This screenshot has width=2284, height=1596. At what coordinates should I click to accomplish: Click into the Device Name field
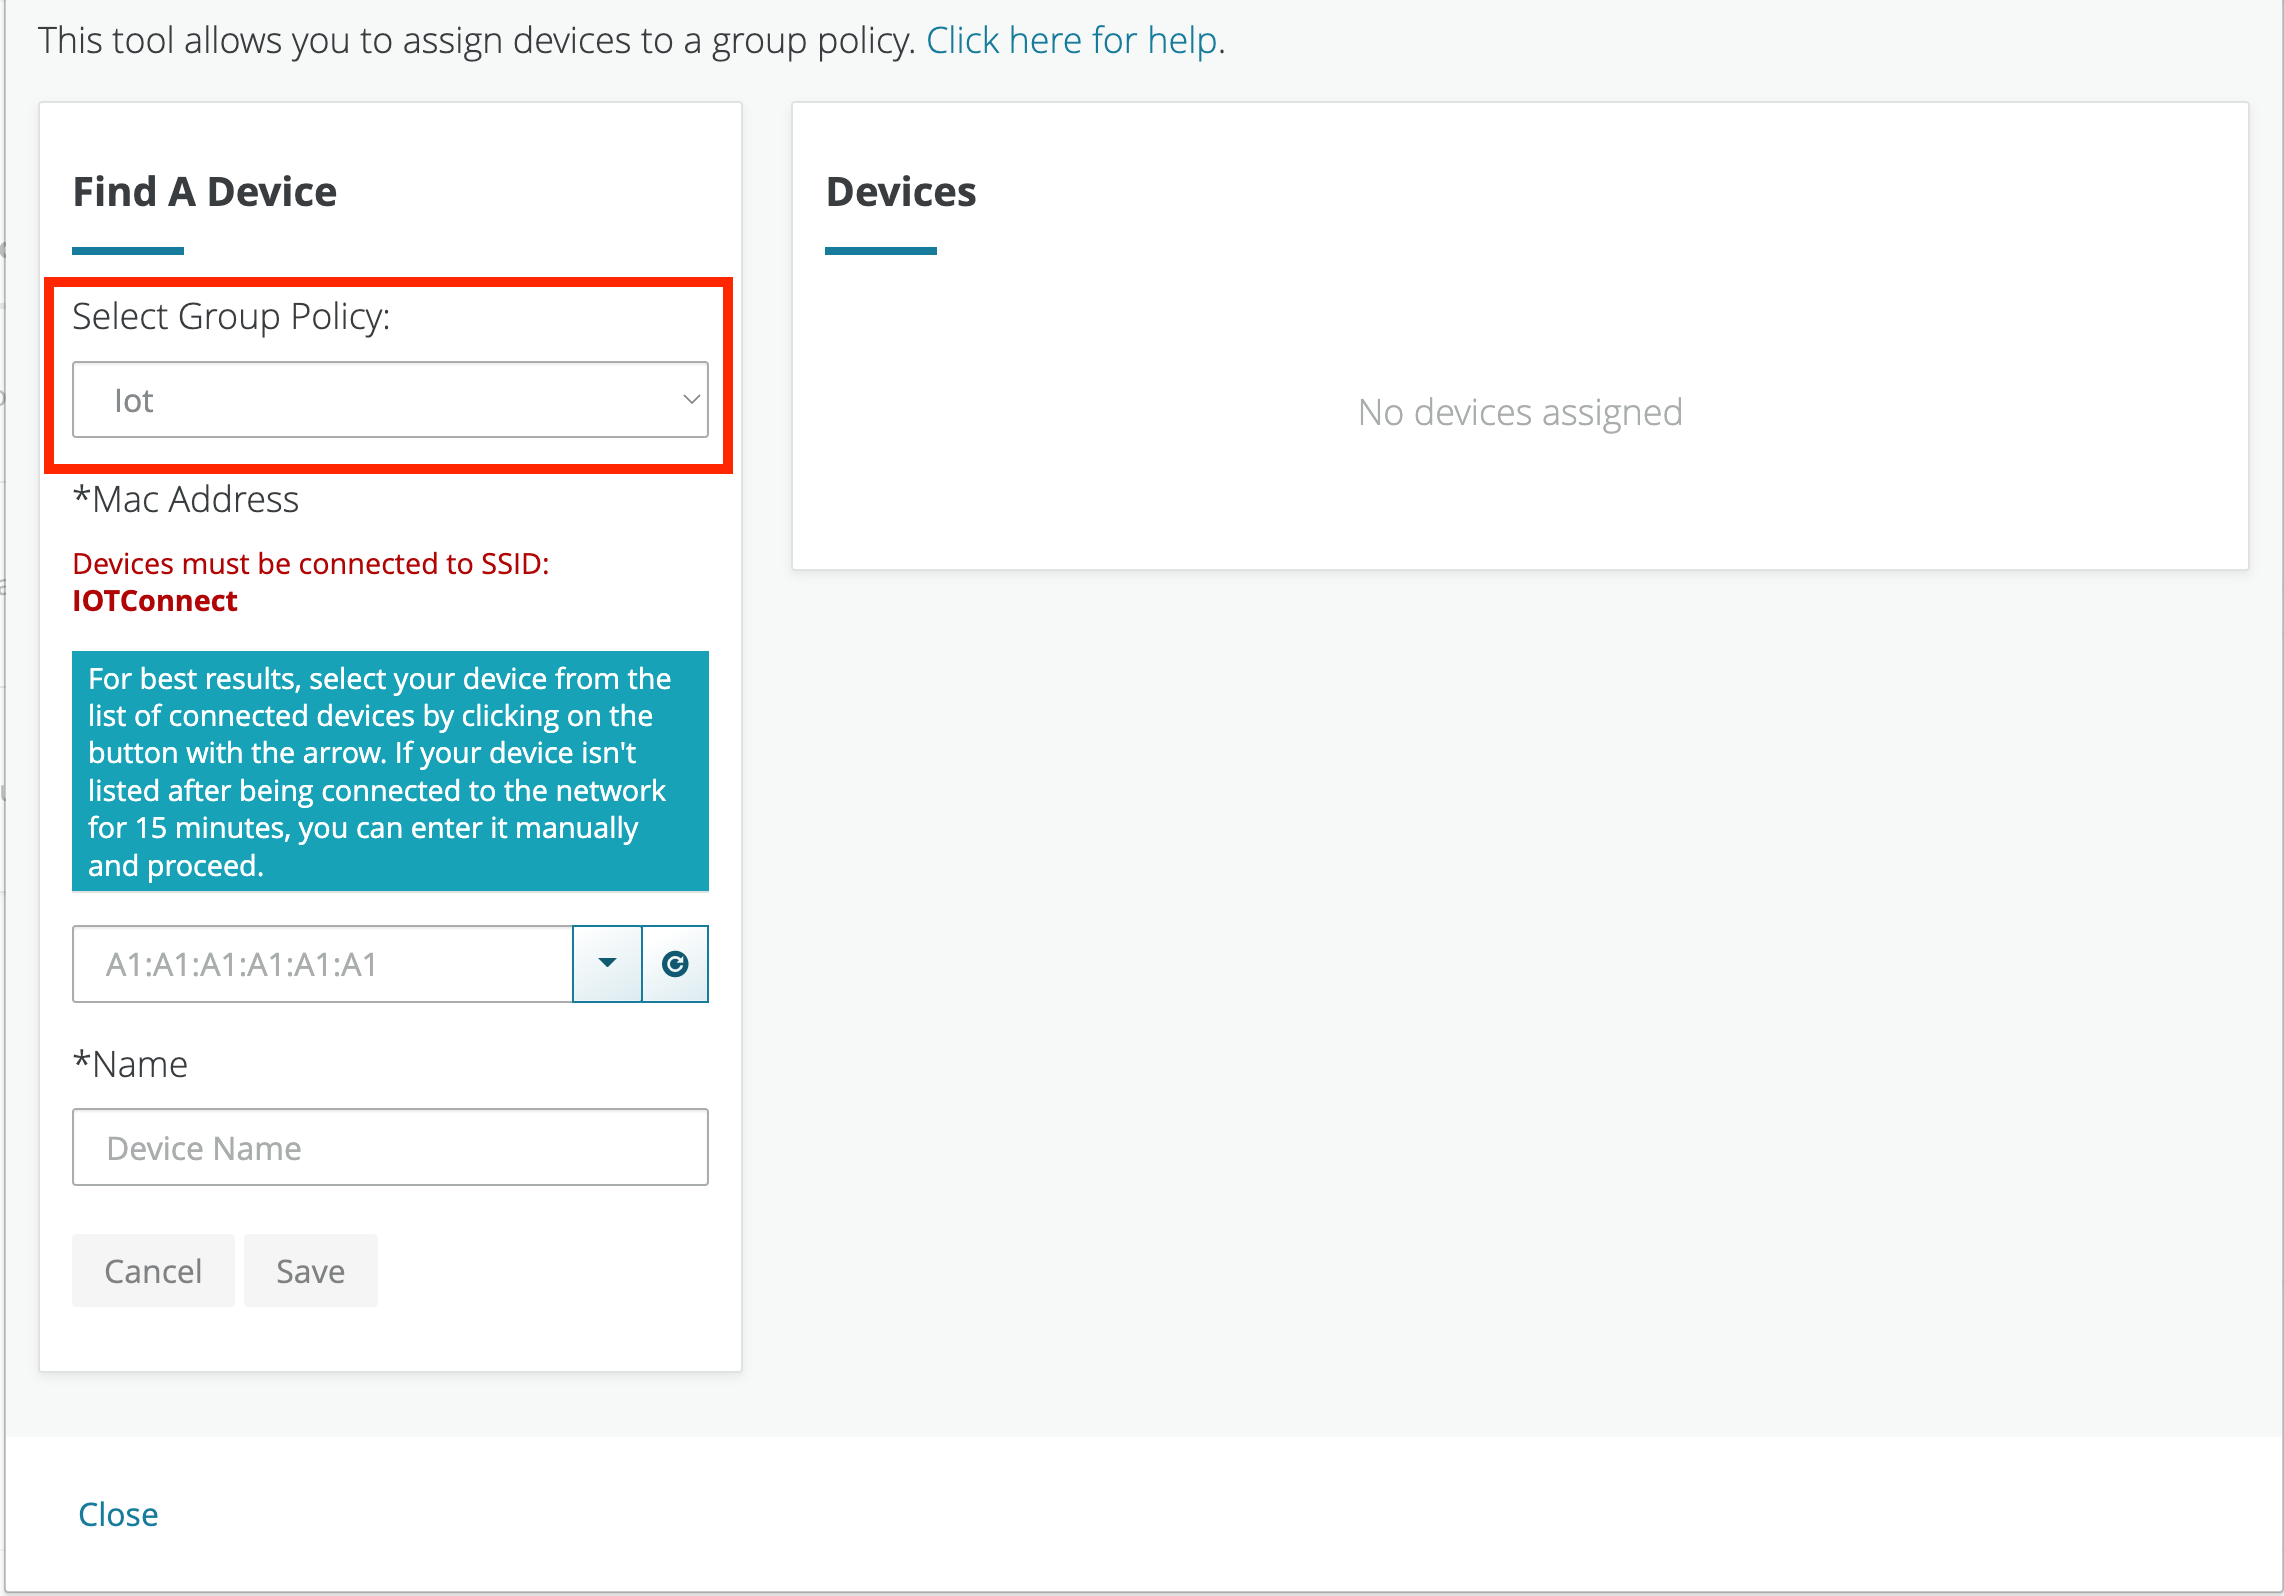click(389, 1148)
